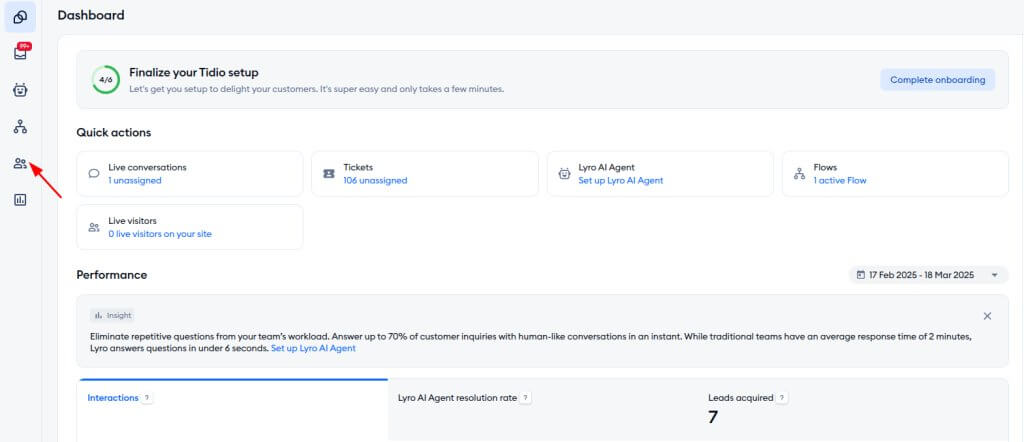Screen dimensions: 1024x442
Task: Click help icon beside Lyro resolution rate
Action: 525,398
